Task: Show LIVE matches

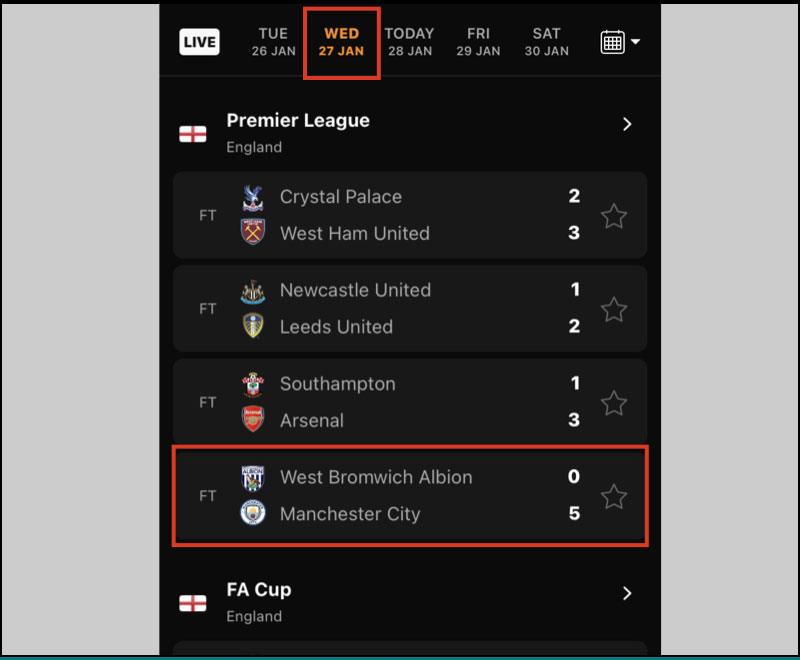Action: pos(199,42)
